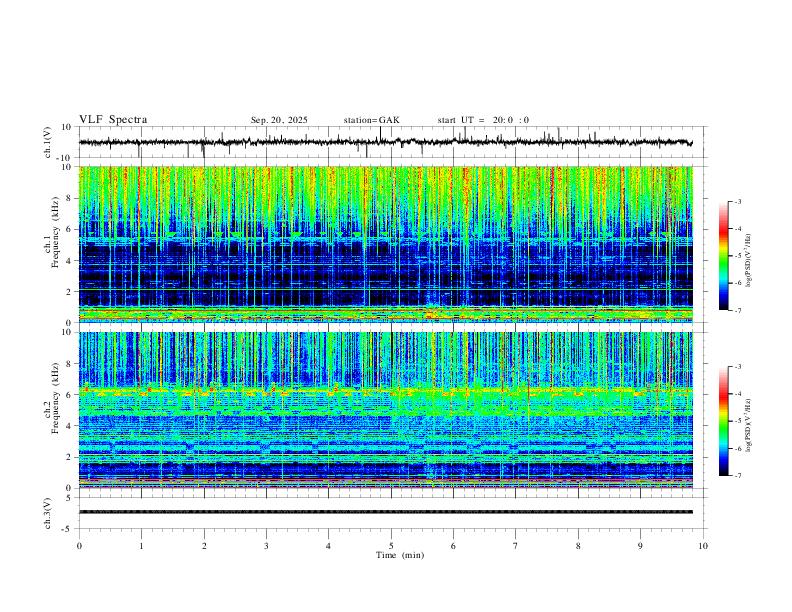Click the "-4" tick on the ch.2 colorbar

coord(737,394)
